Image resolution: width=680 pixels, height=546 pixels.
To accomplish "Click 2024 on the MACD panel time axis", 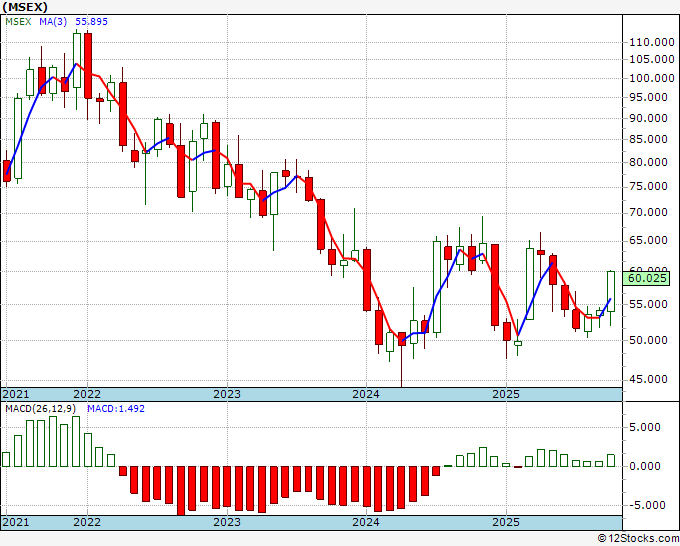I will tap(366, 522).
